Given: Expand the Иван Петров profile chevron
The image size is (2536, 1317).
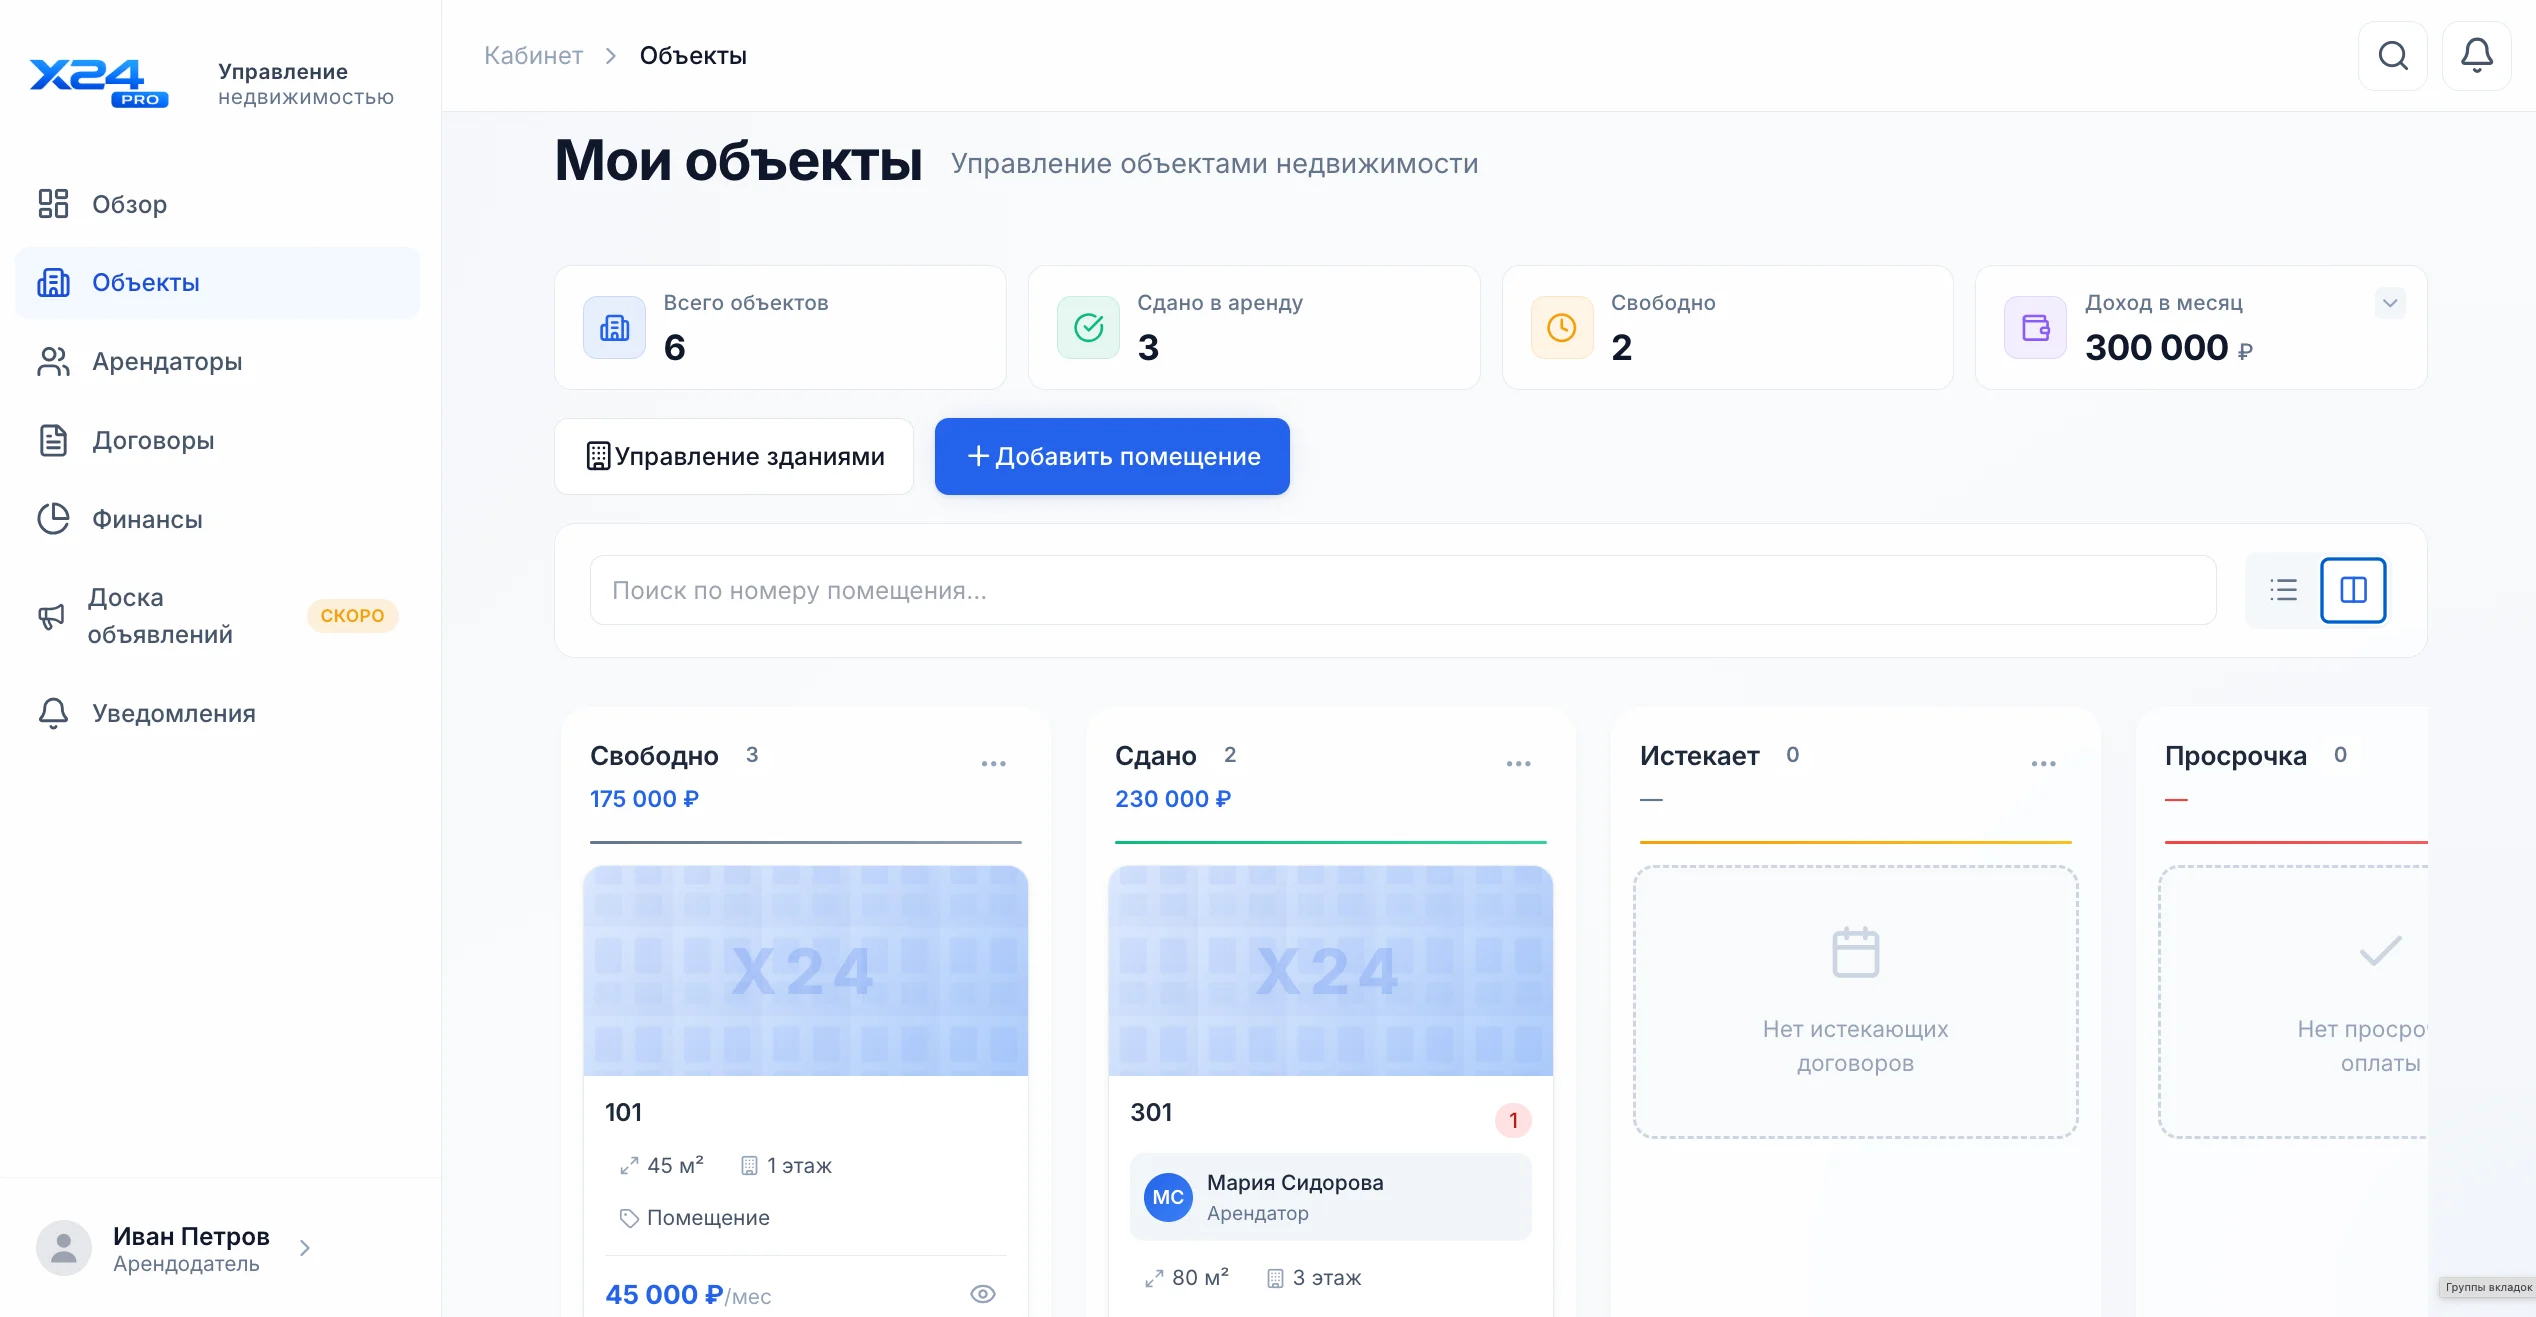Looking at the screenshot, I should point(305,1248).
